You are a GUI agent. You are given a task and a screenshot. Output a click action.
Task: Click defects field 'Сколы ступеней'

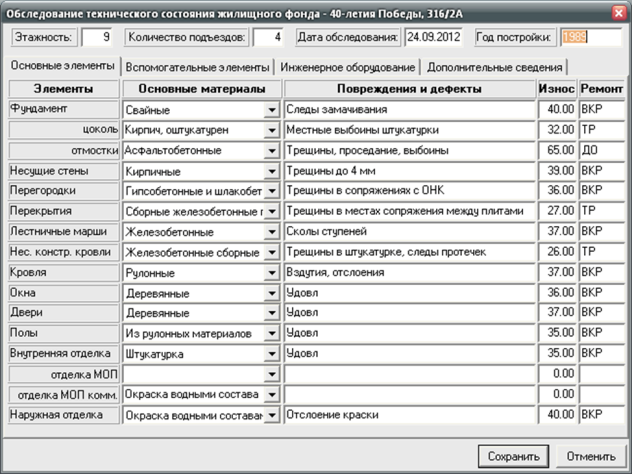[410, 232]
